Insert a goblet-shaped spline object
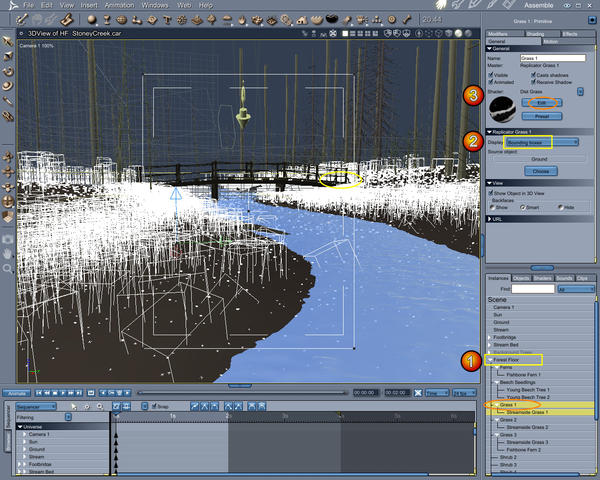 [107, 19]
